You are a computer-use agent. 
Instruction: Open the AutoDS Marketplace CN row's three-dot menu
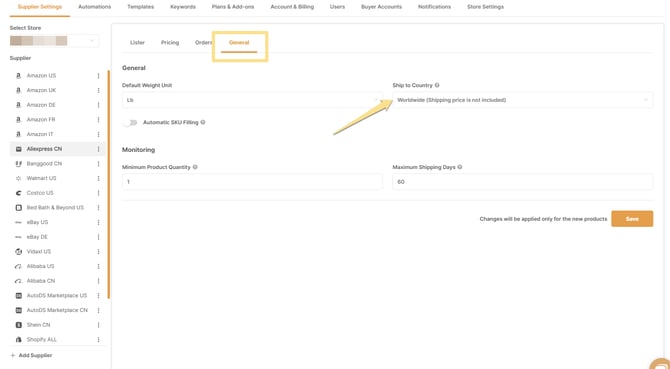click(98, 310)
